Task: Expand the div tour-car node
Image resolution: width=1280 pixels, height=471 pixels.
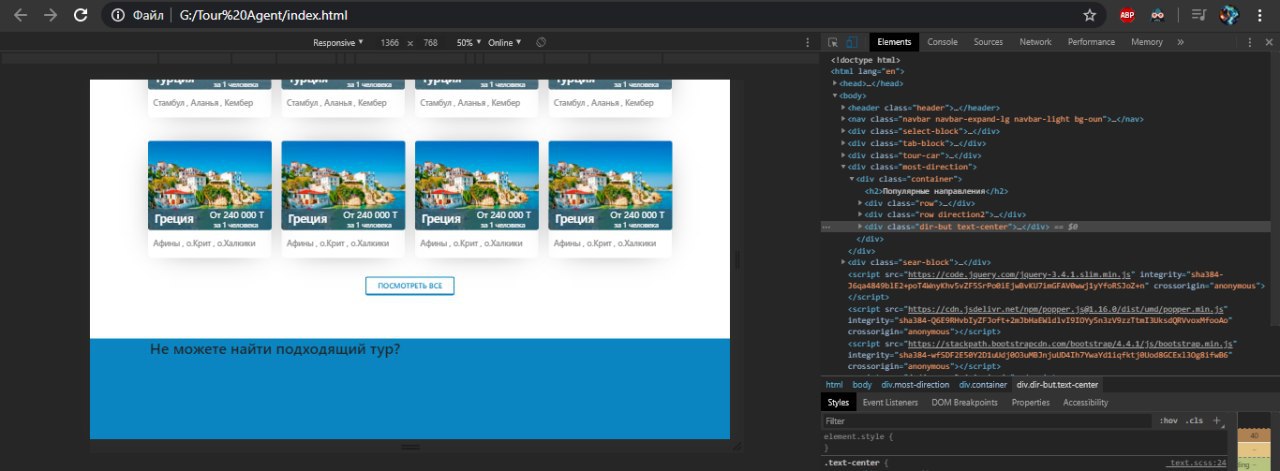Action: pyautogui.click(x=843, y=155)
